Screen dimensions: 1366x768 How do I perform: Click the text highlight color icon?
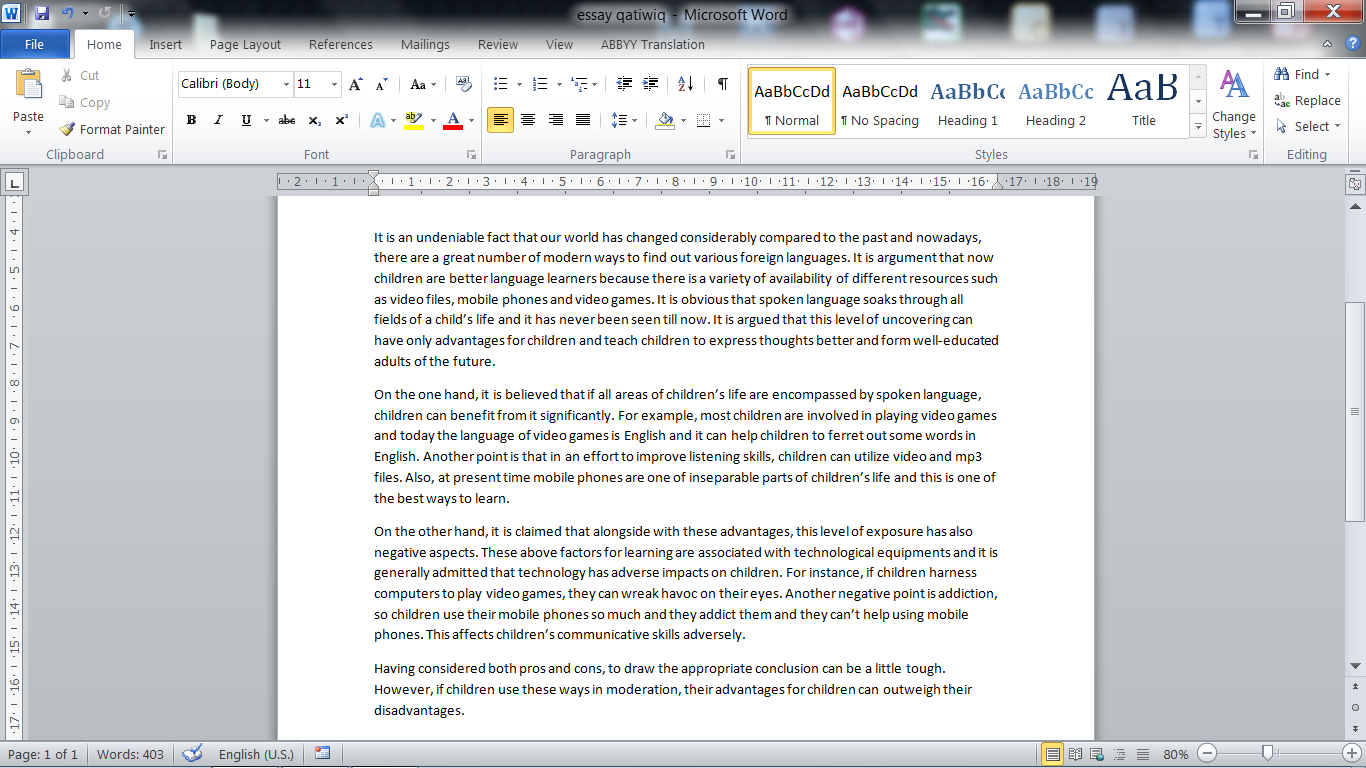point(413,120)
